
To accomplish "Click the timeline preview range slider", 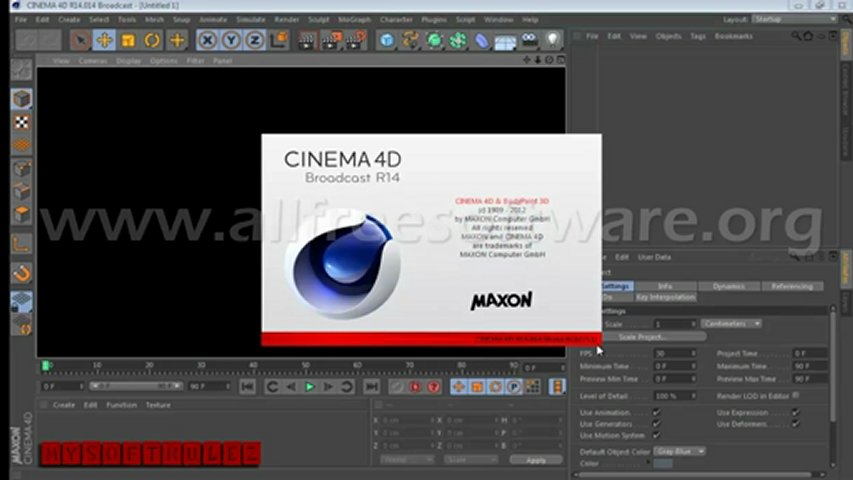I will click(135, 386).
